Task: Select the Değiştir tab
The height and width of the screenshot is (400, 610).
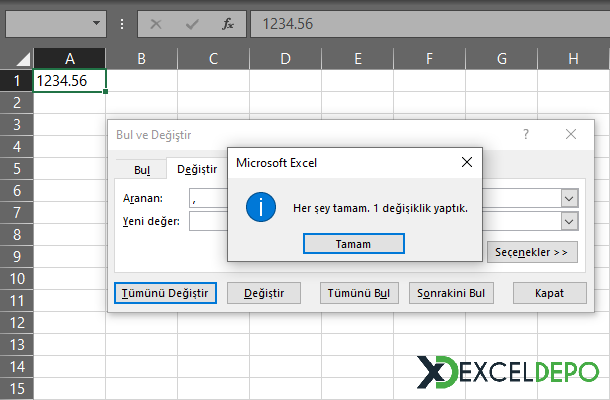Action: [197, 169]
